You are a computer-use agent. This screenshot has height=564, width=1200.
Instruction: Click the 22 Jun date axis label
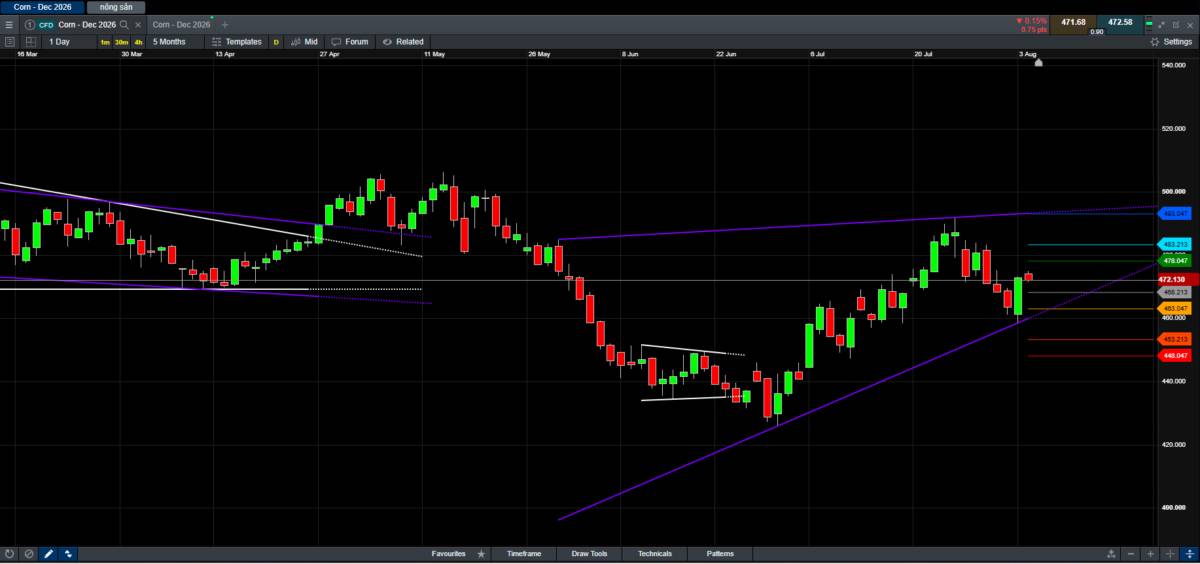pyautogui.click(x=727, y=55)
